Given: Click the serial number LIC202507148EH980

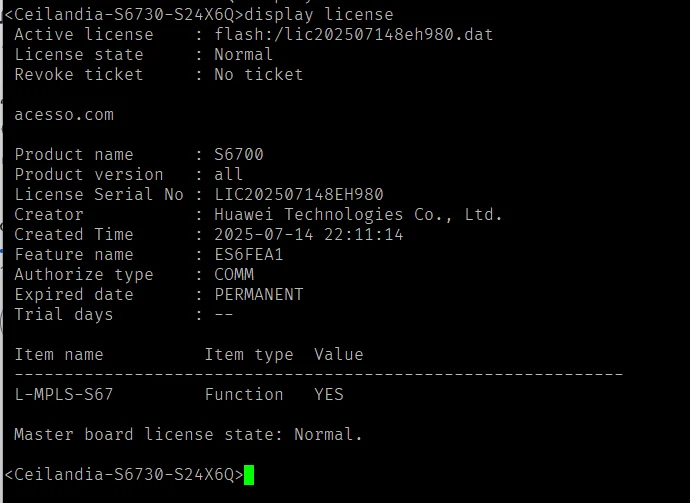Looking at the screenshot, I should coord(299,195).
